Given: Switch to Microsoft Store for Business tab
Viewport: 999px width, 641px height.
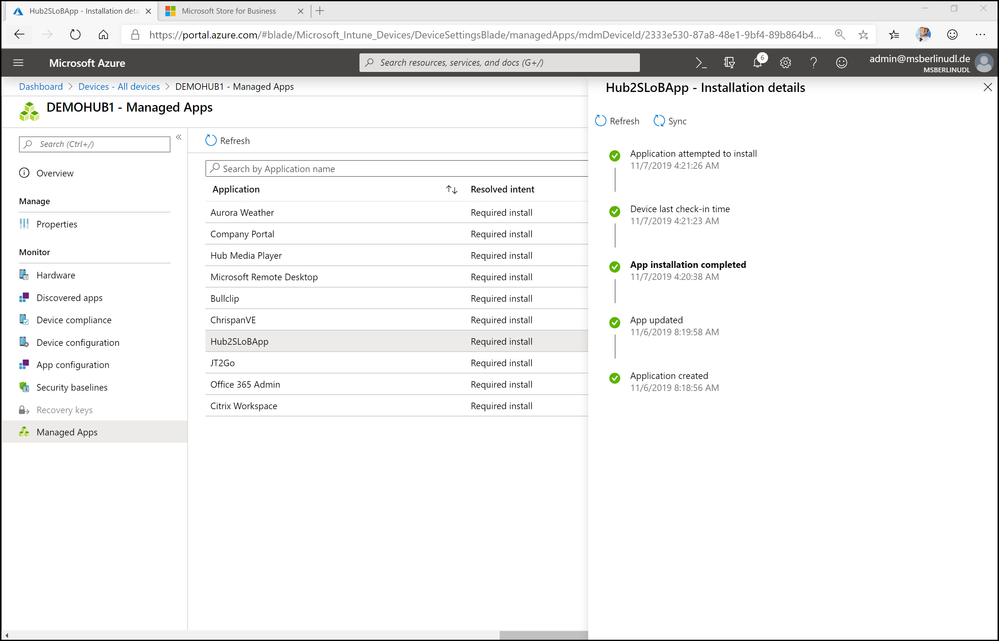Looking at the screenshot, I should pyautogui.click(x=229, y=11).
